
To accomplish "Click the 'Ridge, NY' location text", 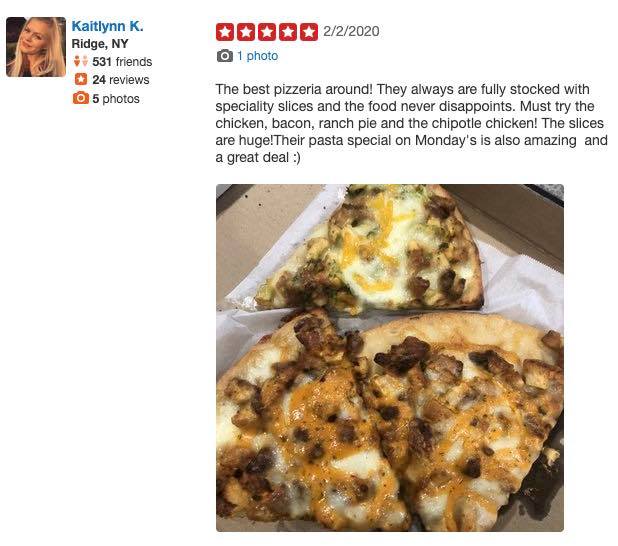I will (x=100, y=43).
